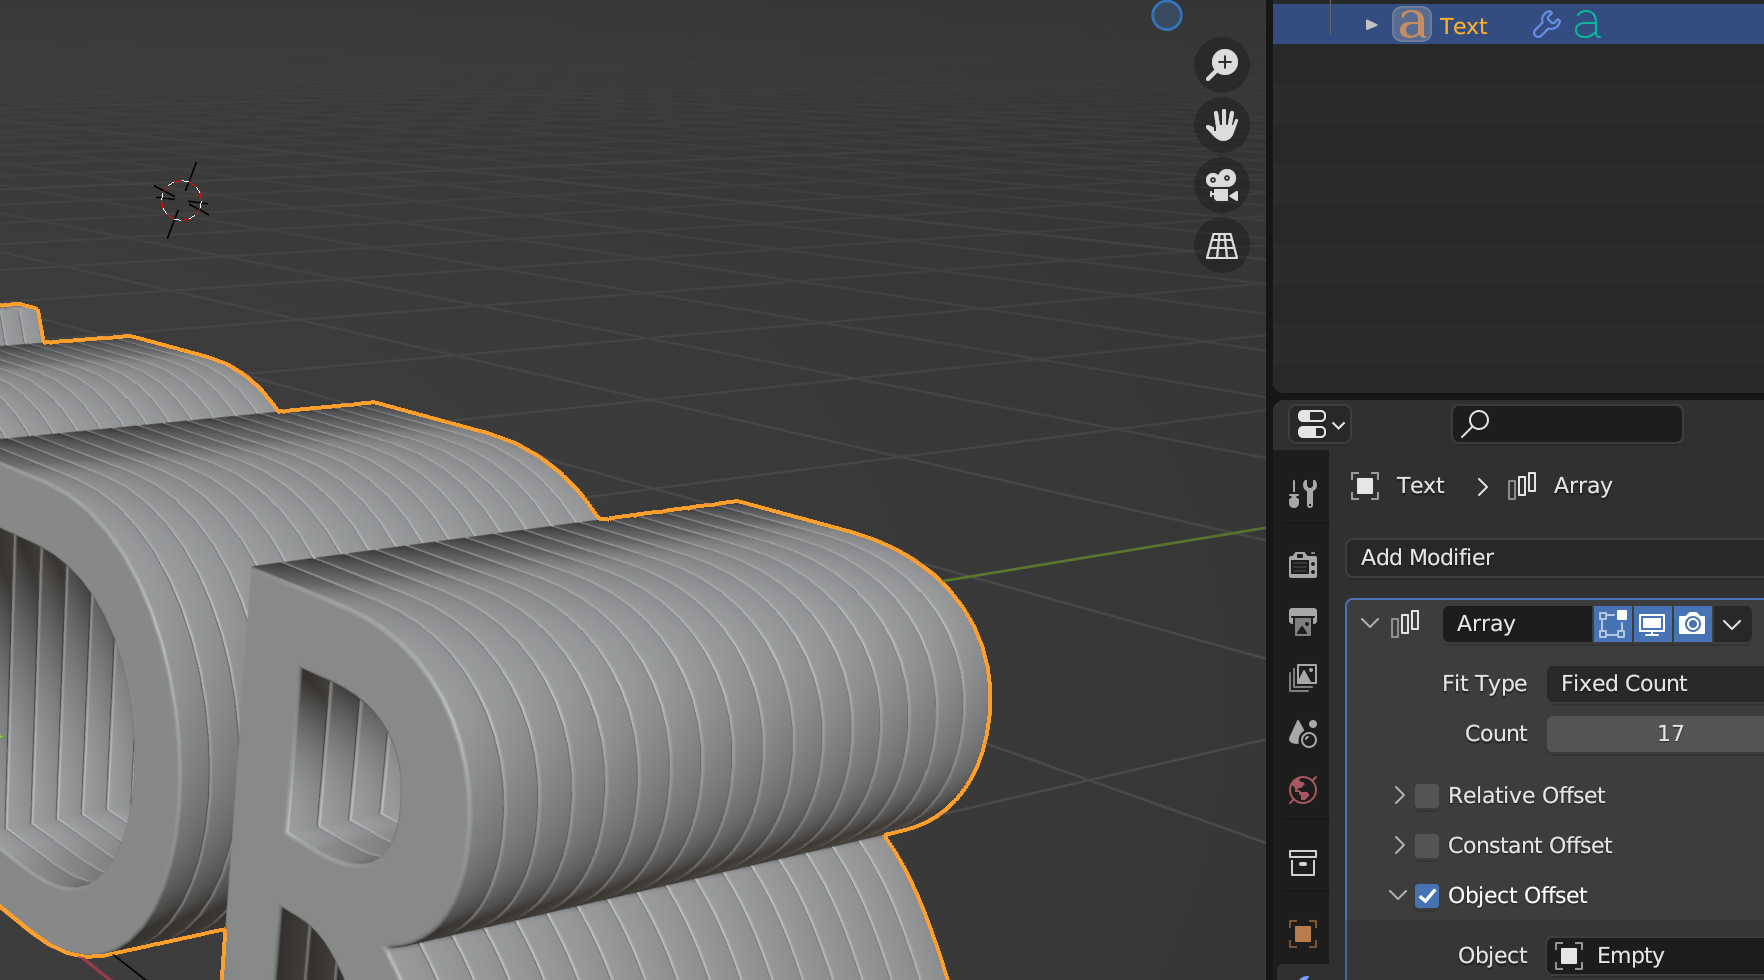Open the Object properties tab
Image resolution: width=1764 pixels, height=980 pixels.
(x=1302, y=934)
